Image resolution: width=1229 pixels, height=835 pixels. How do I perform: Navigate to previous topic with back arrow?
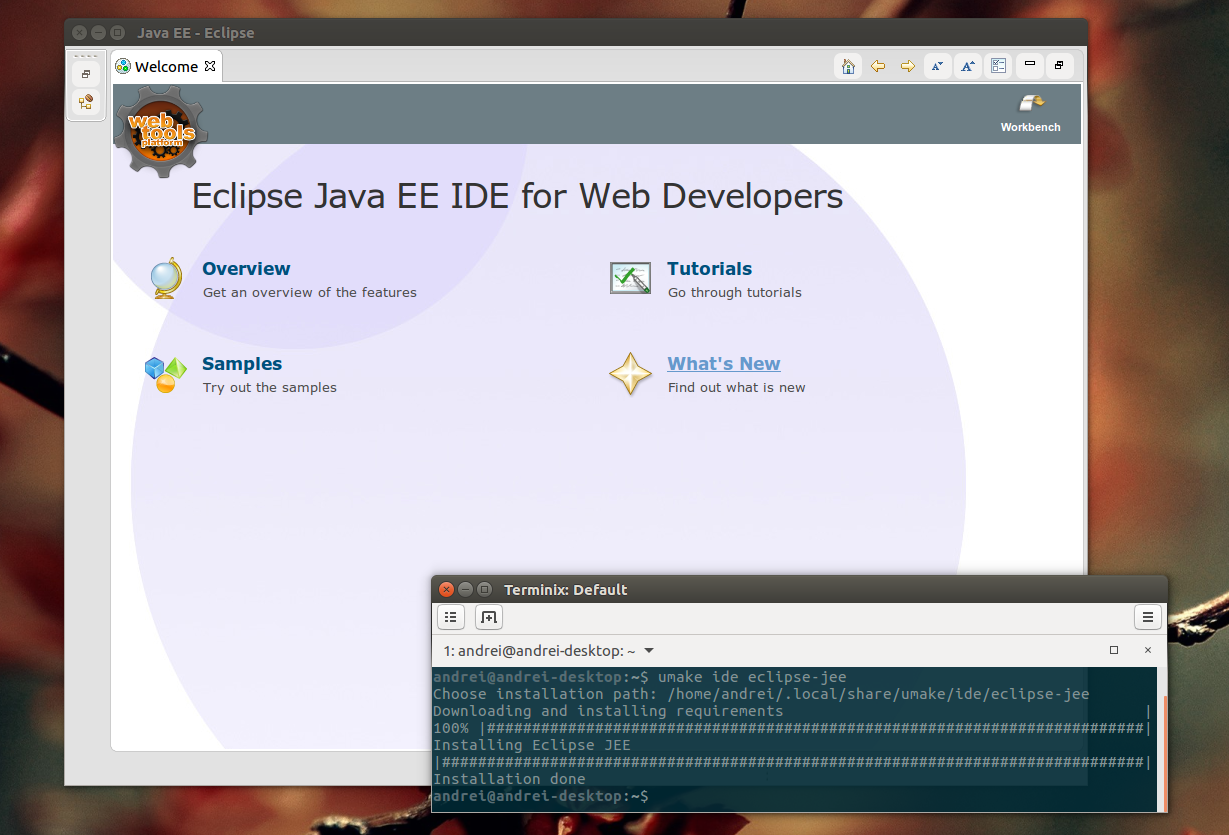[x=878, y=66]
